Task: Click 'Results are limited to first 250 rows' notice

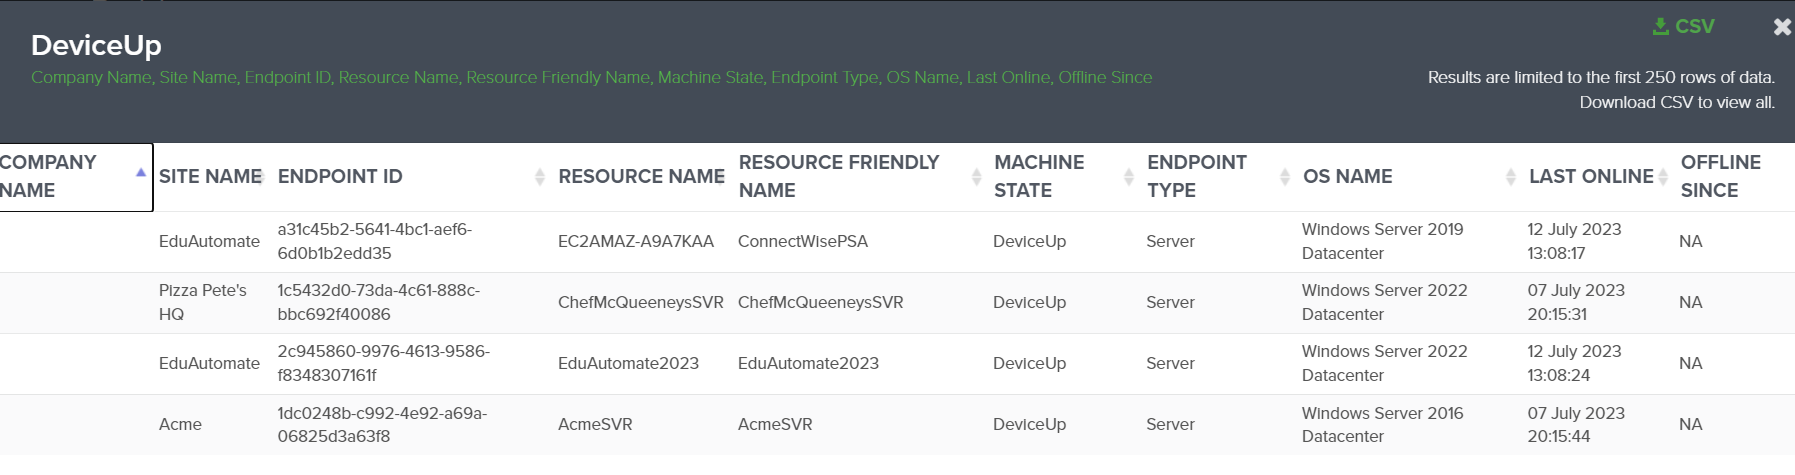Action: (1601, 90)
